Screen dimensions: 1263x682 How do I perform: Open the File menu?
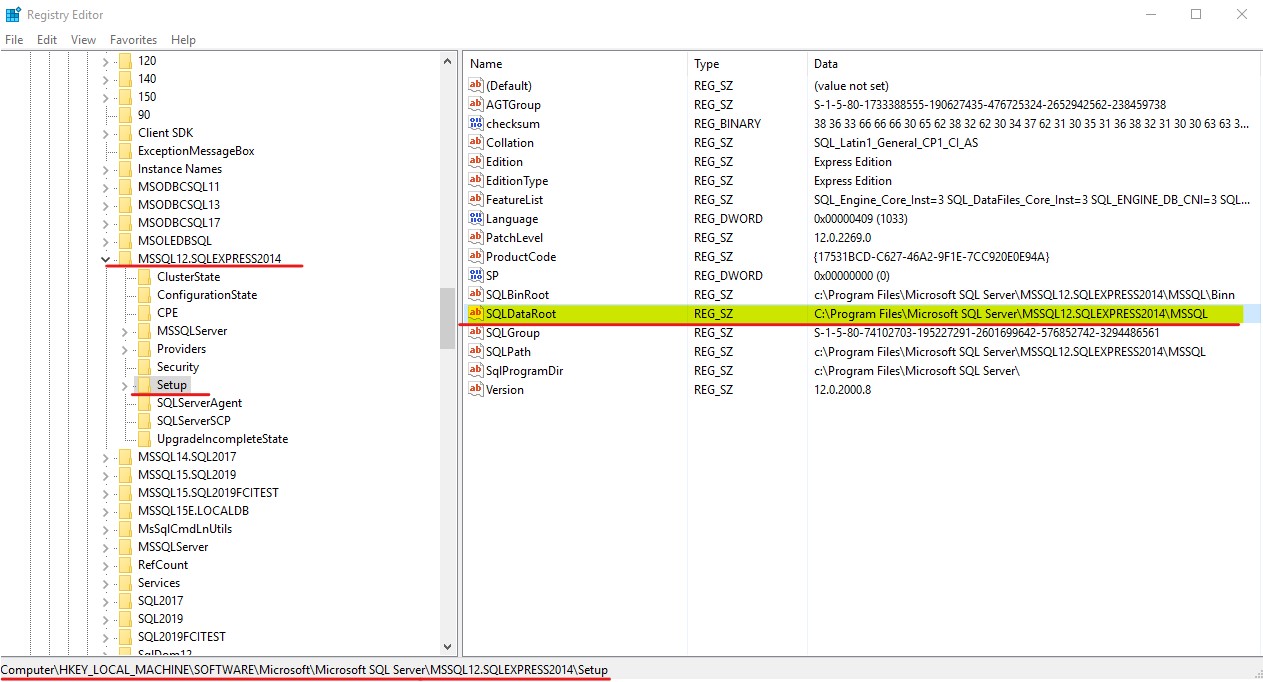14,40
